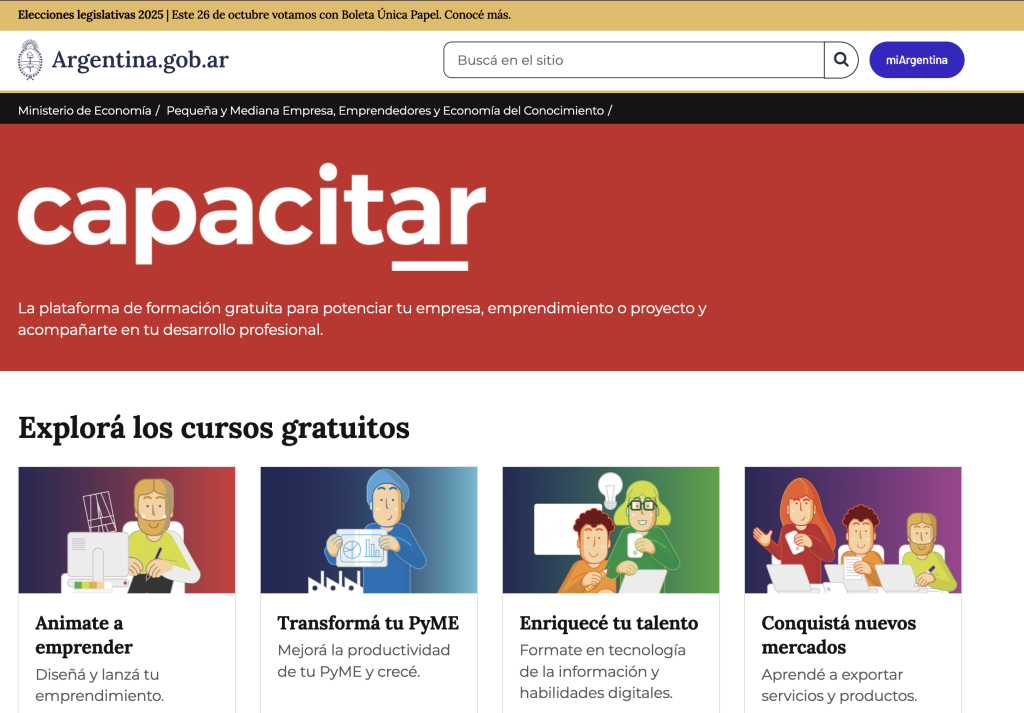Click 'Diseñá y lanzá tu emprendimiento' description
The height and width of the screenshot is (713, 1024).
99,685
